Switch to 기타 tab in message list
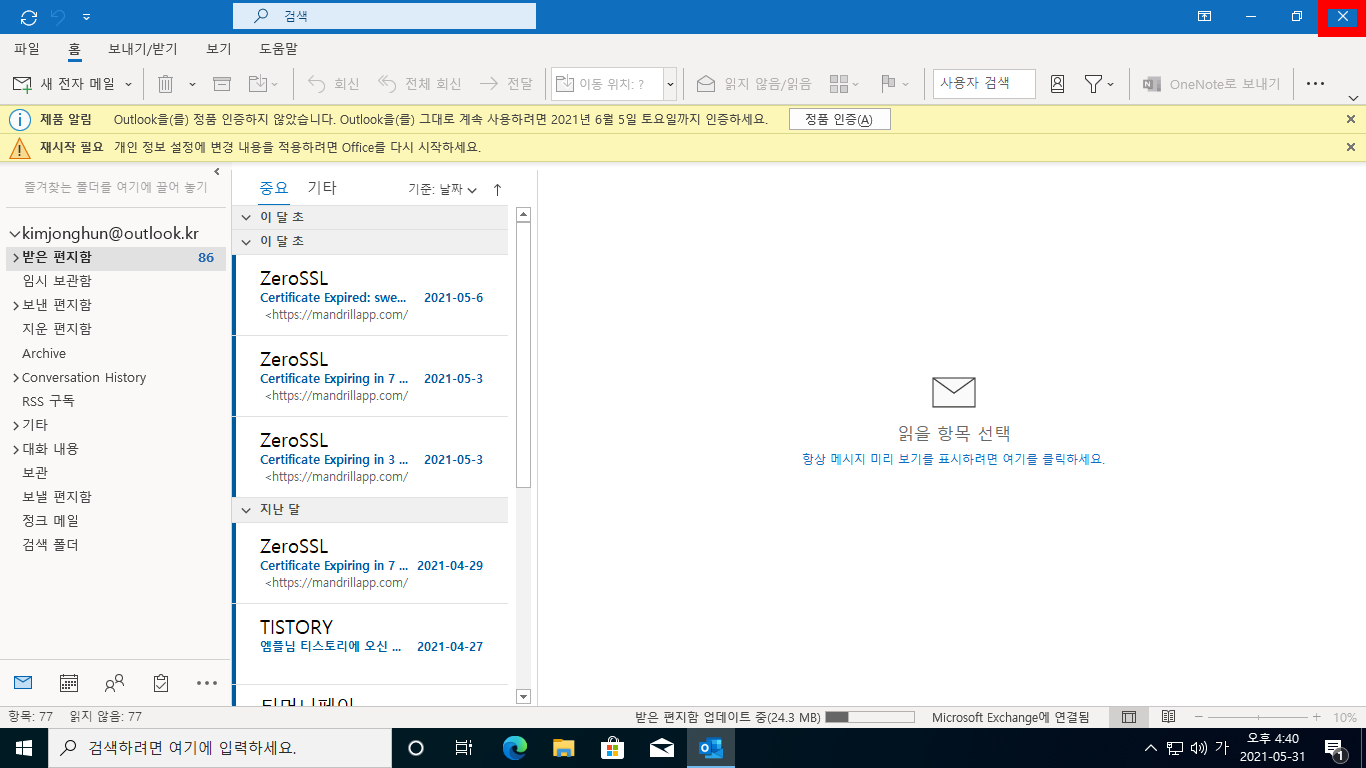 click(322, 187)
